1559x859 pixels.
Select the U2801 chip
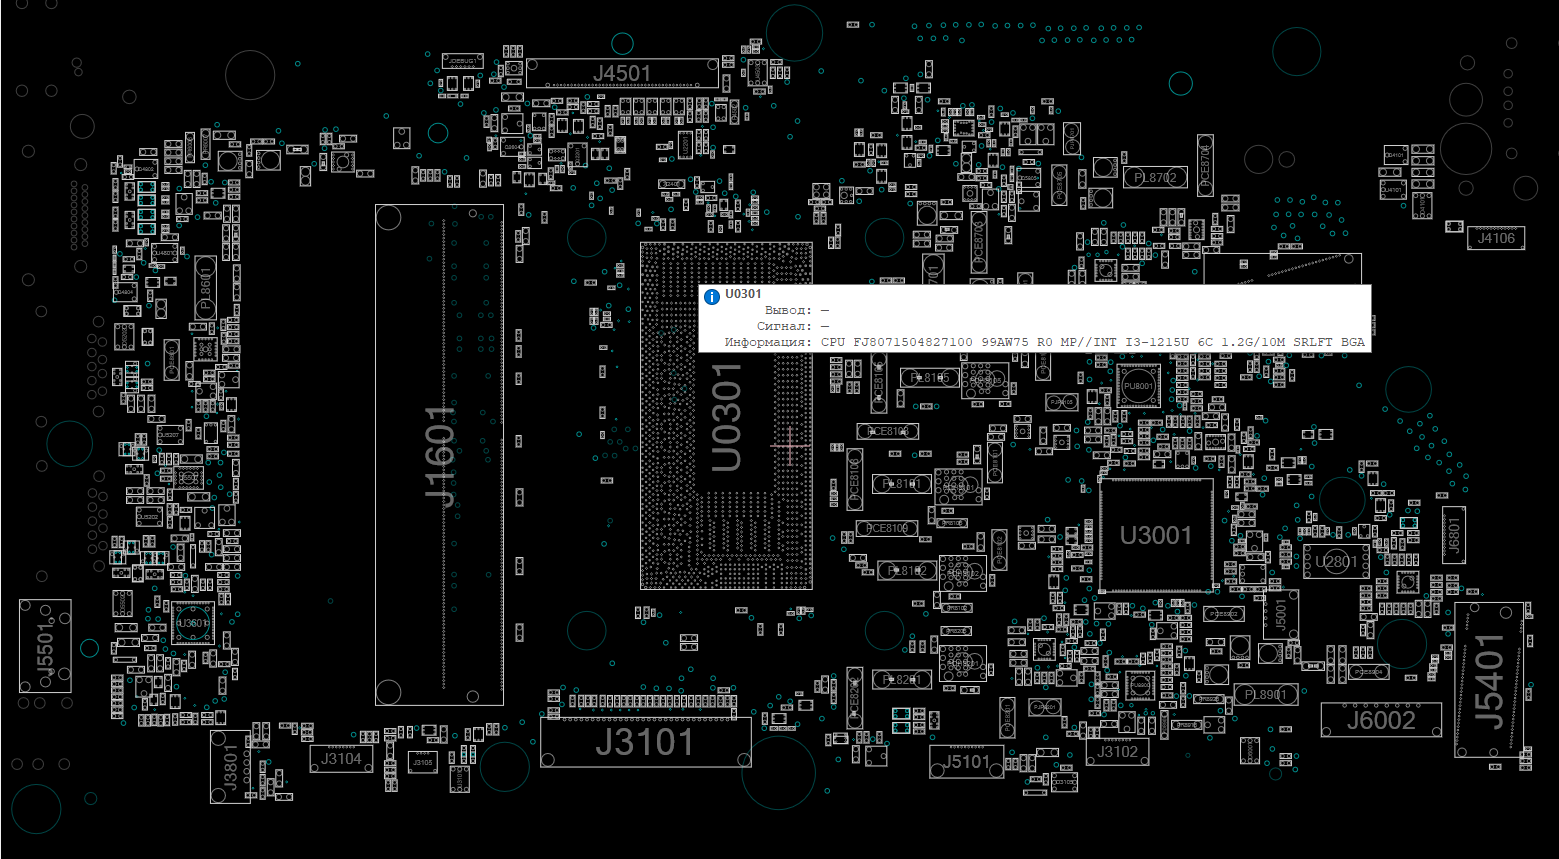pyautogui.click(x=1335, y=561)
